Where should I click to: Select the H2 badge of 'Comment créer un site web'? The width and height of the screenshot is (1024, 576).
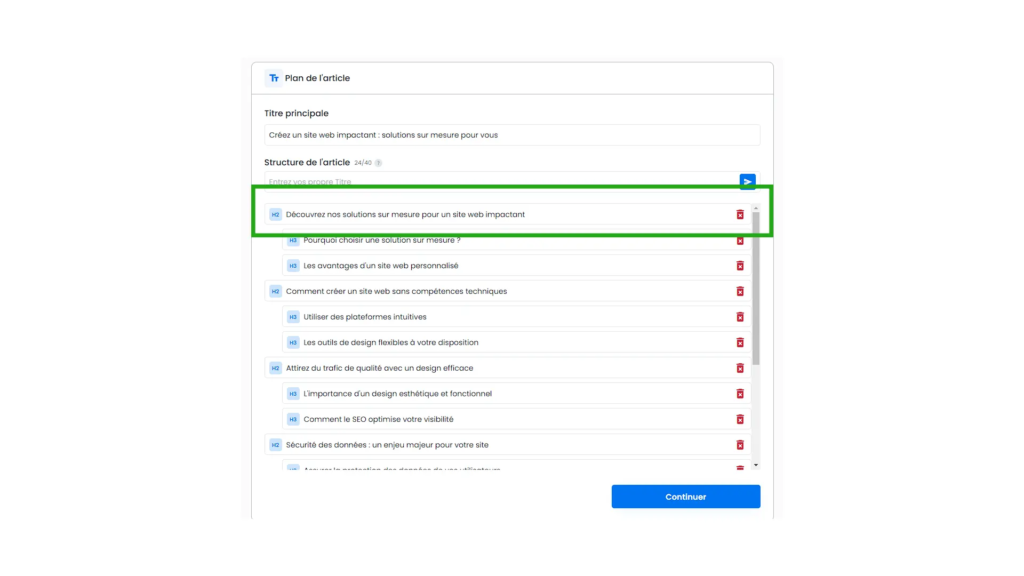(x=275, y=291)
